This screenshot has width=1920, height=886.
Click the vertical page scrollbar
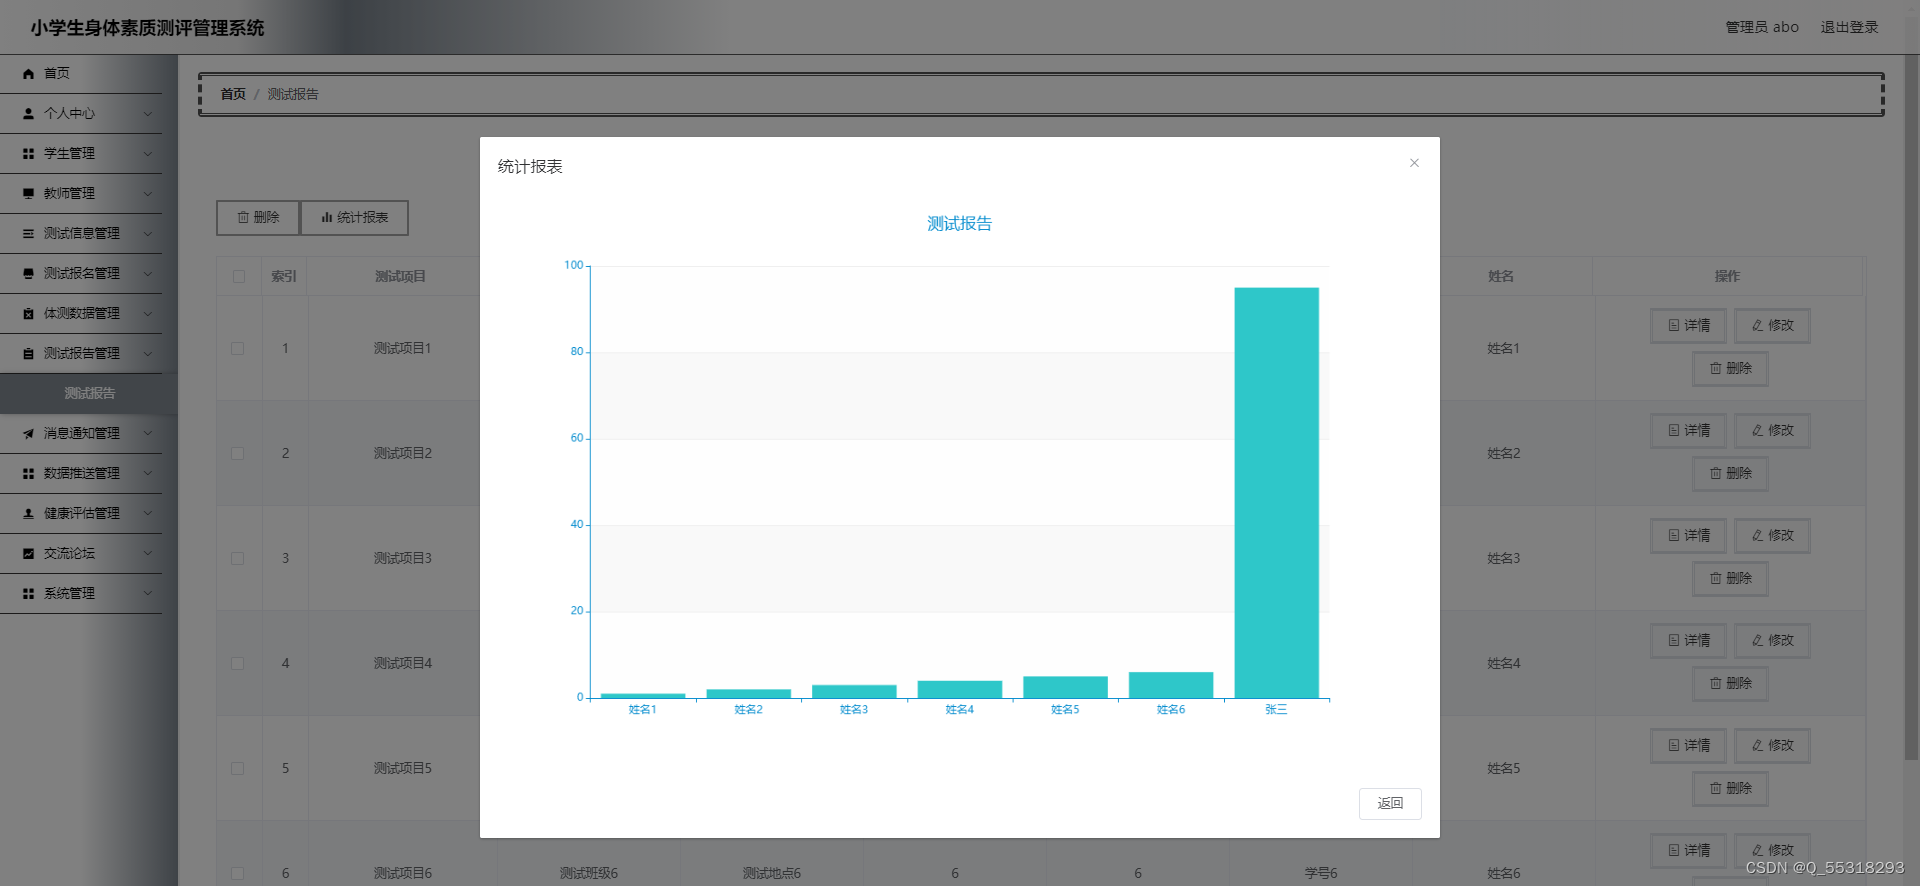[x=1911, y=407]
